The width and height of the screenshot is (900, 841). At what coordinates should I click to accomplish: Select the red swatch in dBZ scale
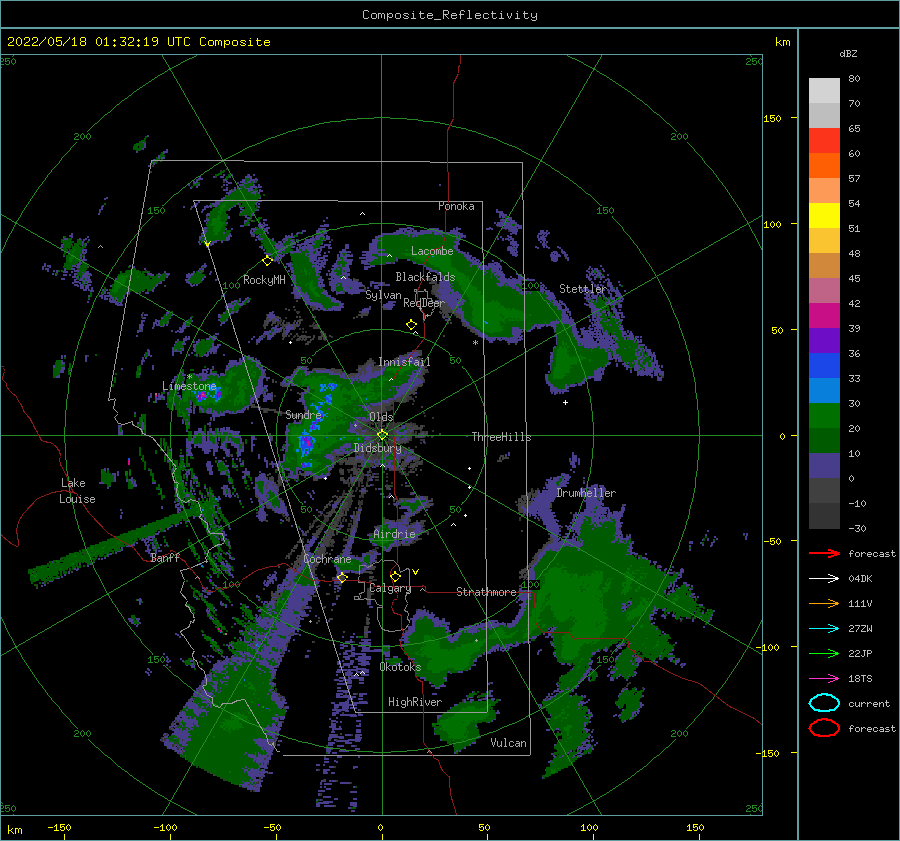(824, 140)
